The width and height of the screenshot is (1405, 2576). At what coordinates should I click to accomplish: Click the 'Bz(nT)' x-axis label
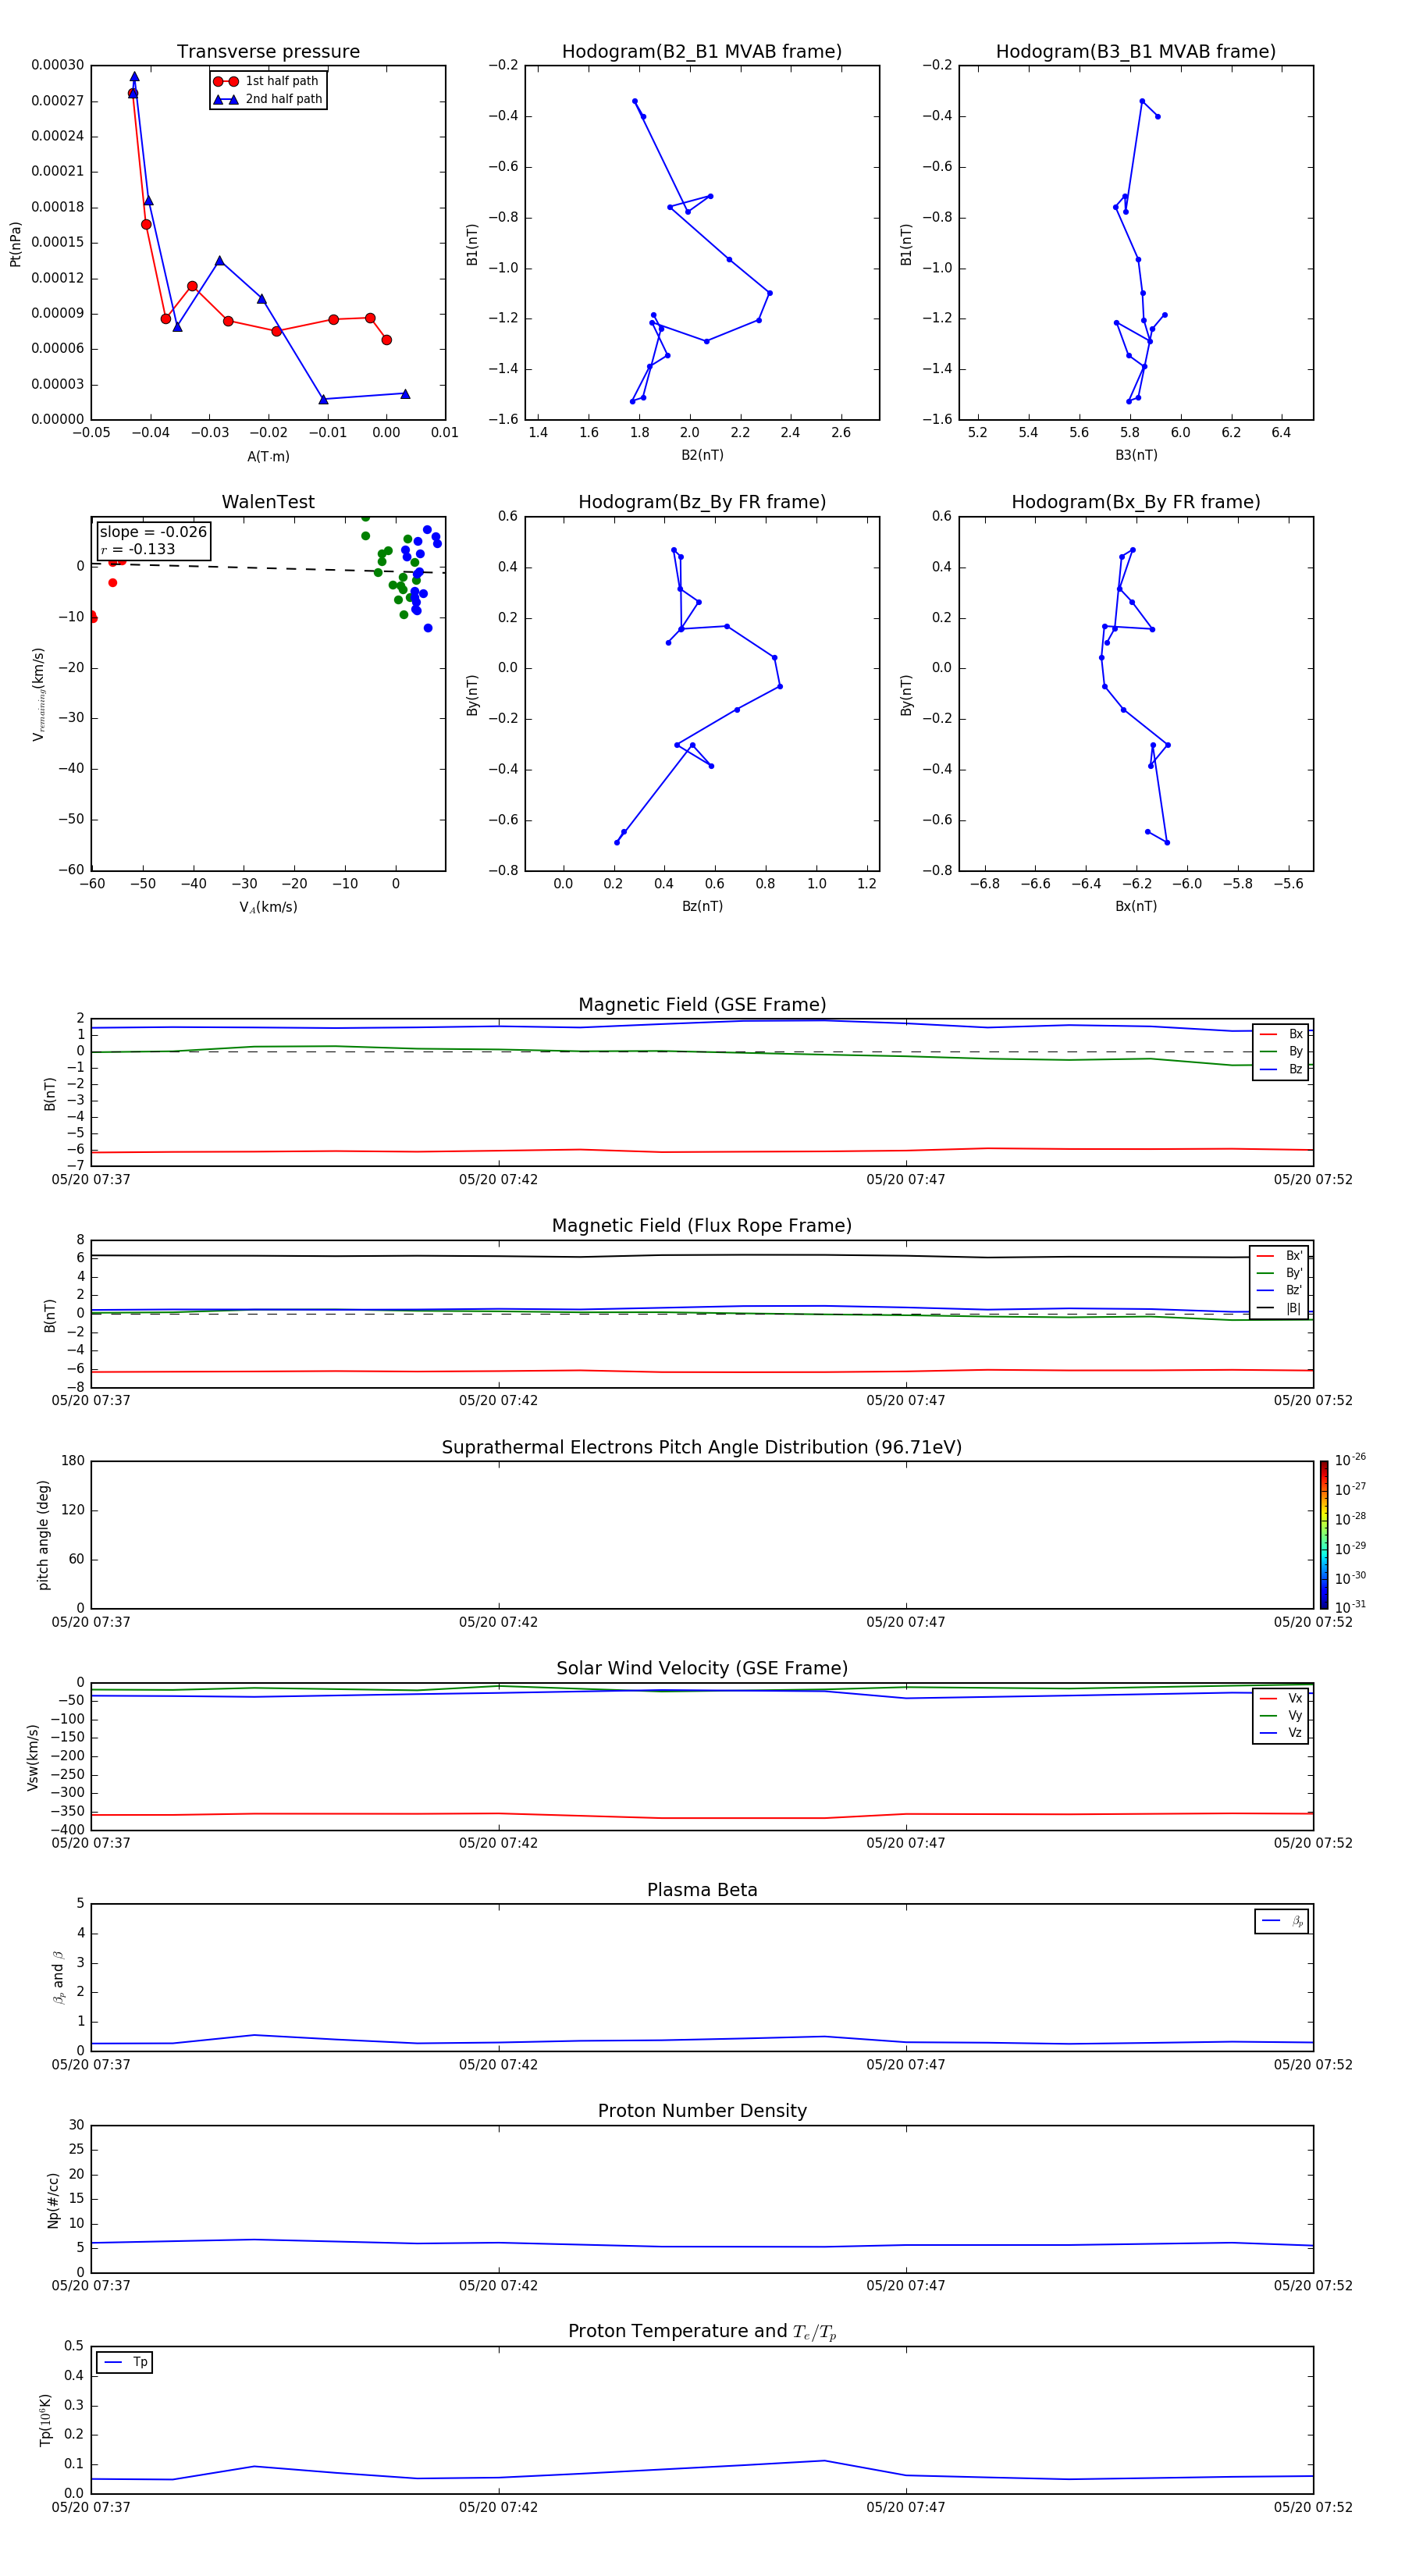tap(702, 906)
